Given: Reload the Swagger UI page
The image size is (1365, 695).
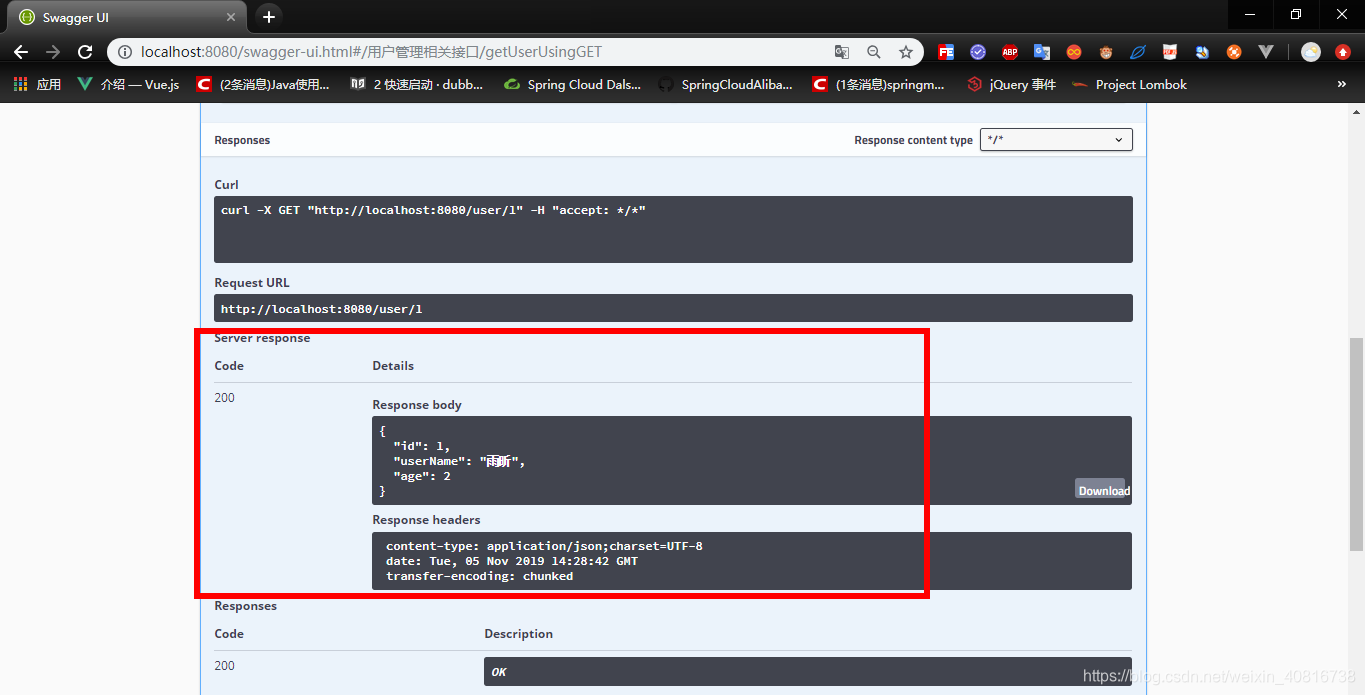Looking at the screenshot, I should (x=85, y=52).
